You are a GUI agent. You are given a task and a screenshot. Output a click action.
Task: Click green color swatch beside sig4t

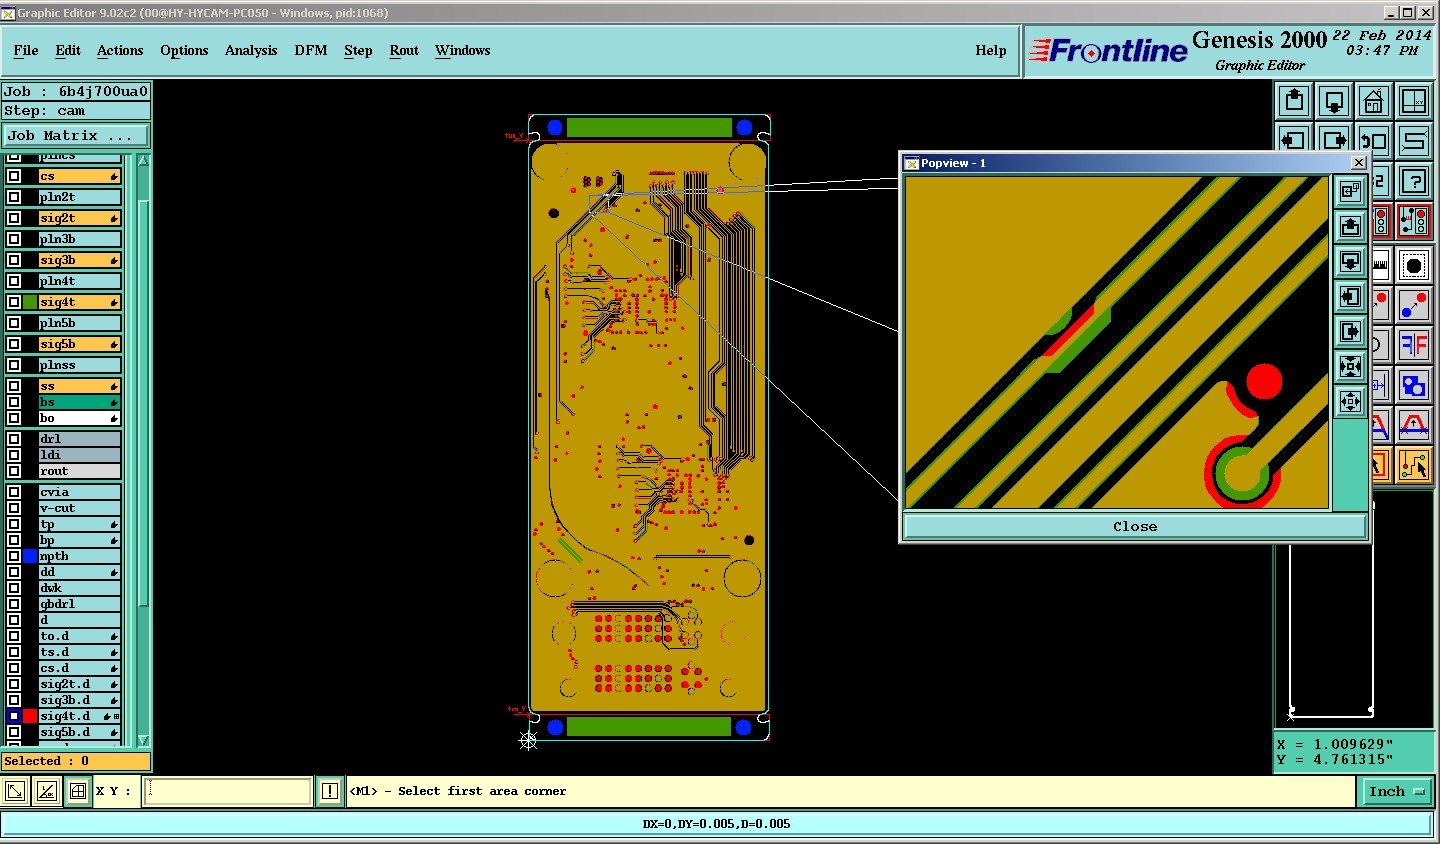(30, 302)
